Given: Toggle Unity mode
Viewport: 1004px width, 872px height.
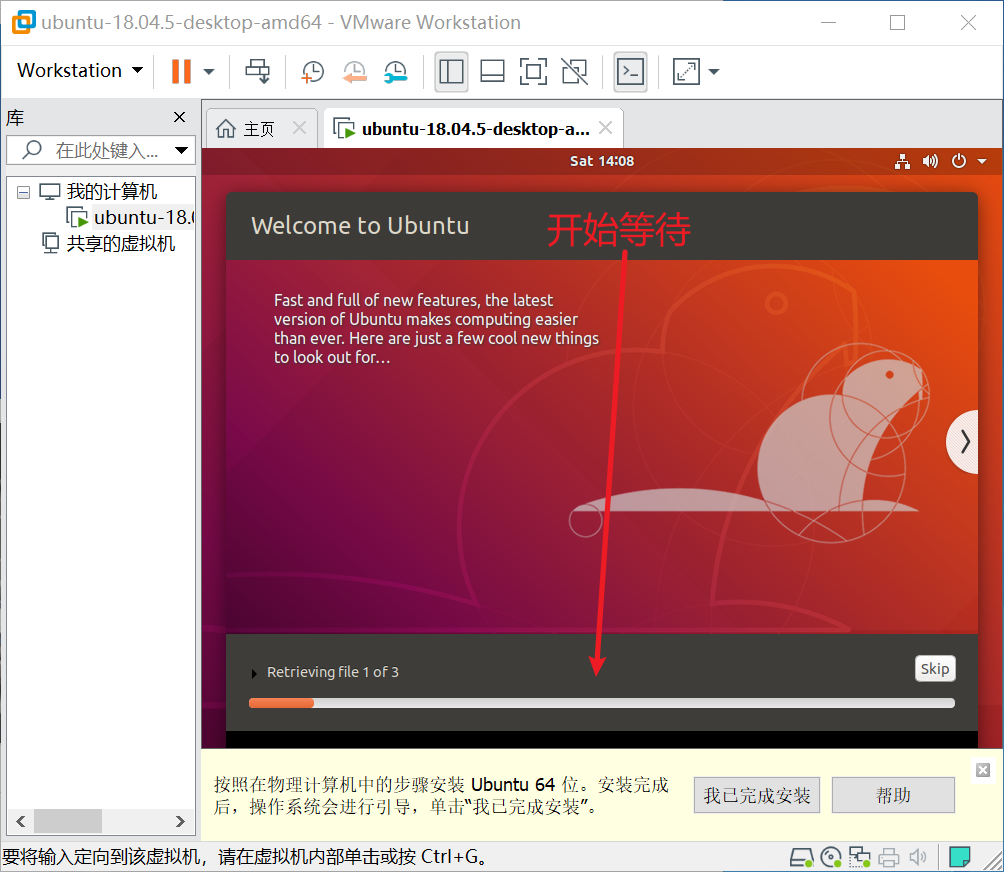Looking at the screenshot, I should (574, 72).
